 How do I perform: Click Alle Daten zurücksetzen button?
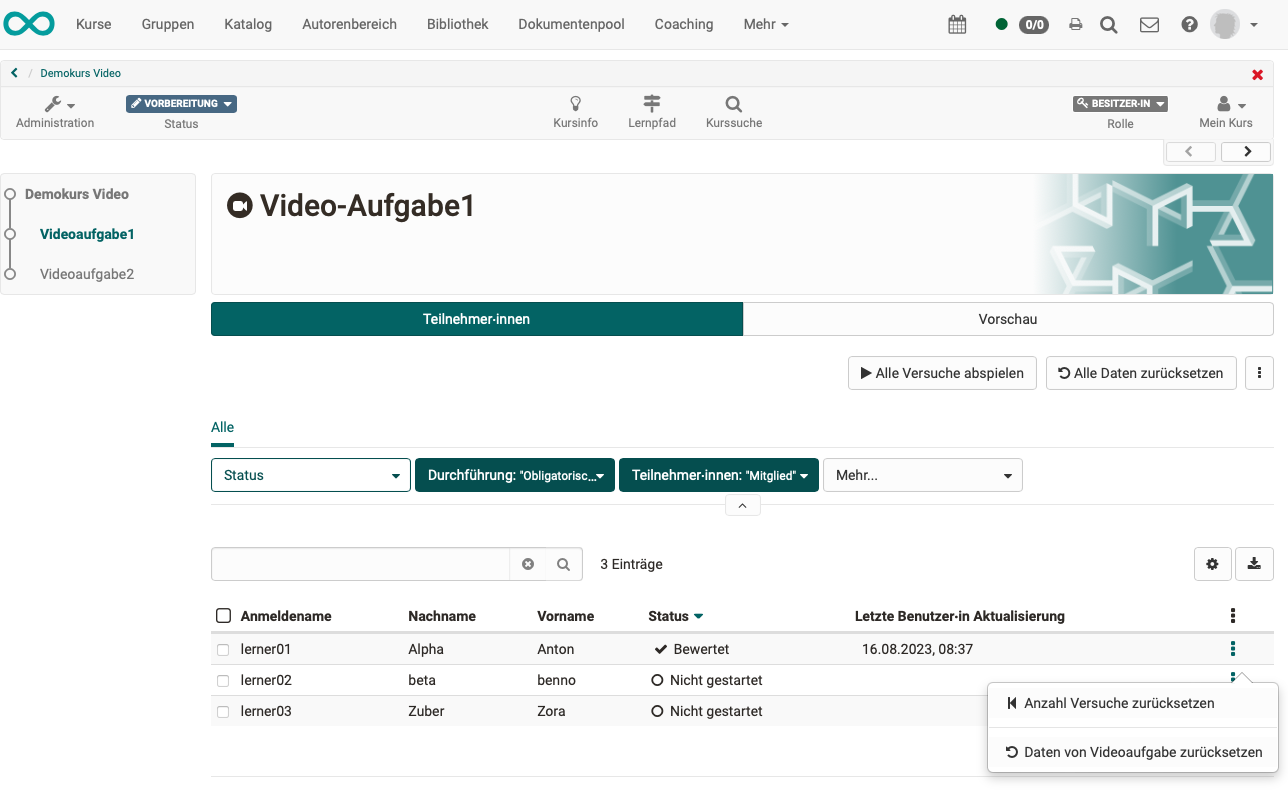(x=1140, y=373)
